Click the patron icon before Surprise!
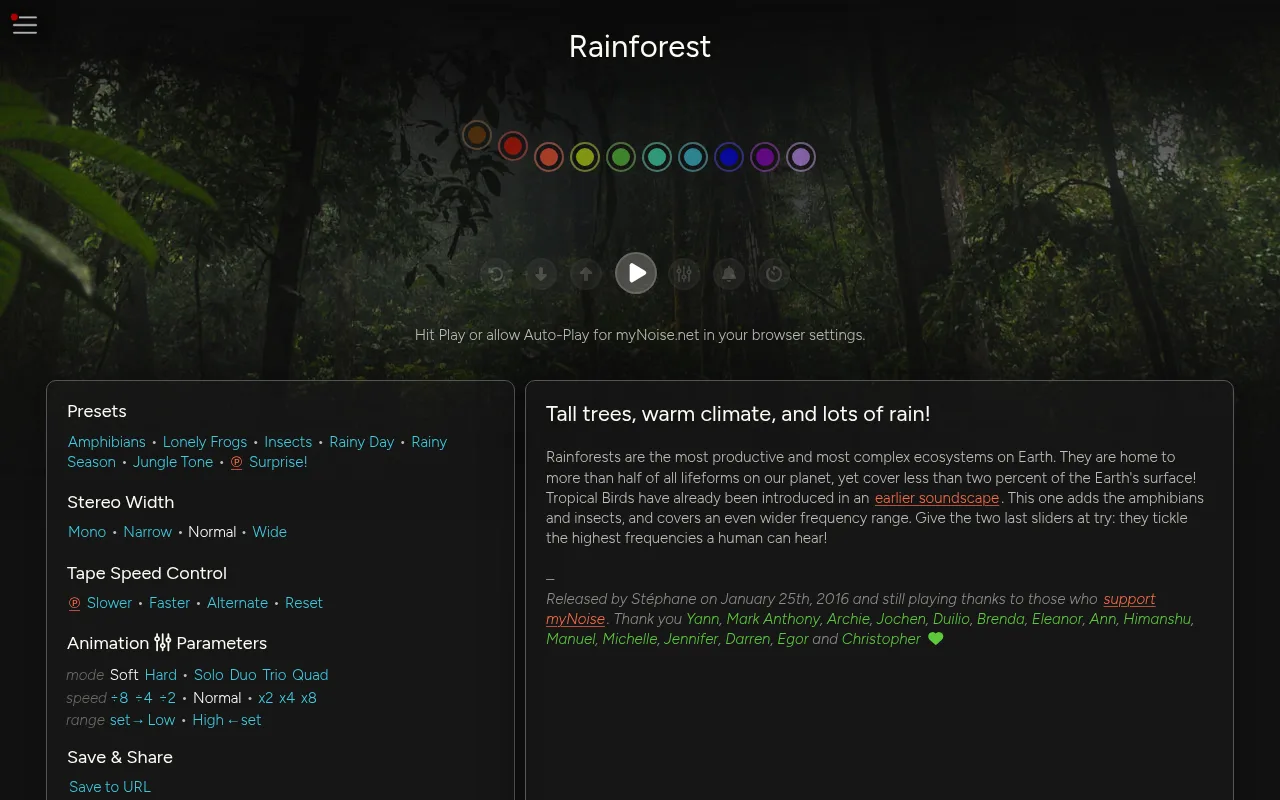The height and width of the screenshot is (800, 1280). pos(237,462)
